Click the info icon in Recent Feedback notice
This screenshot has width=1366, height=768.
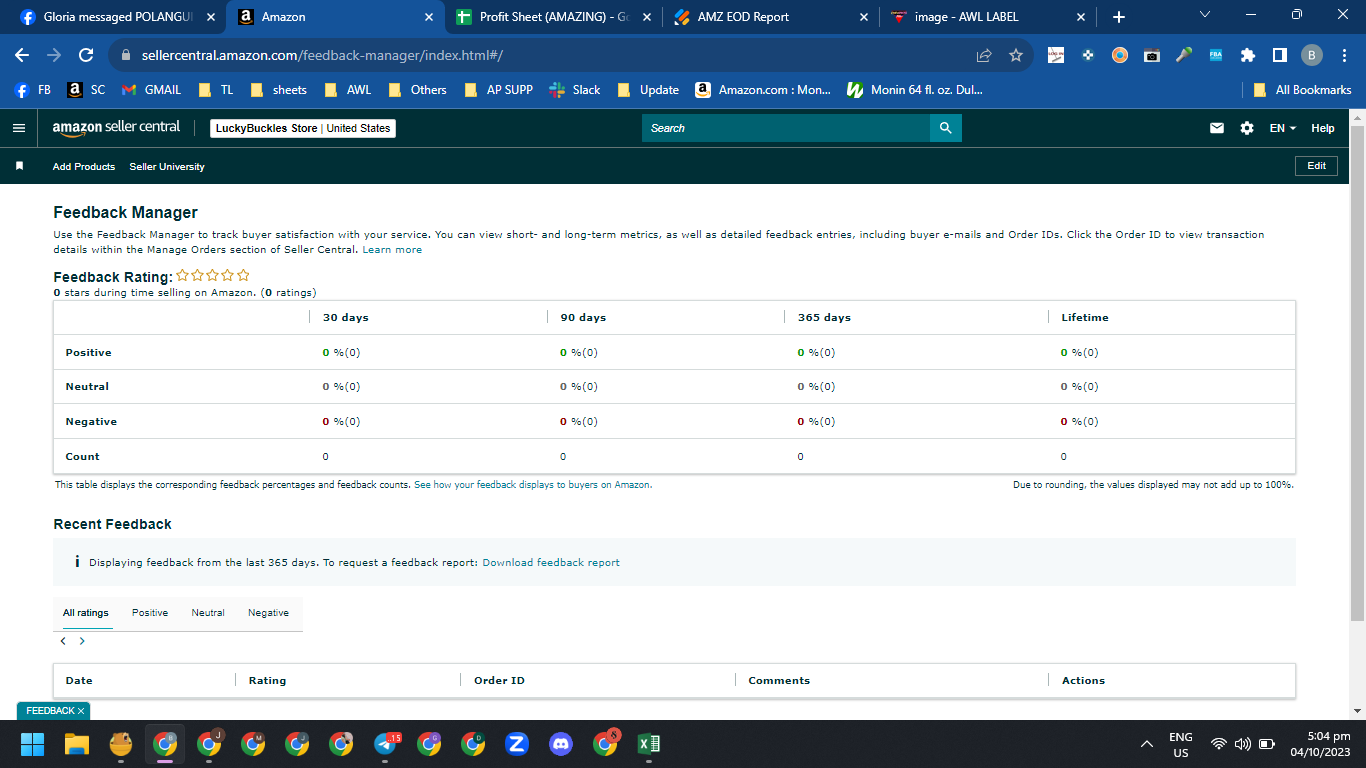coord(77,562)
